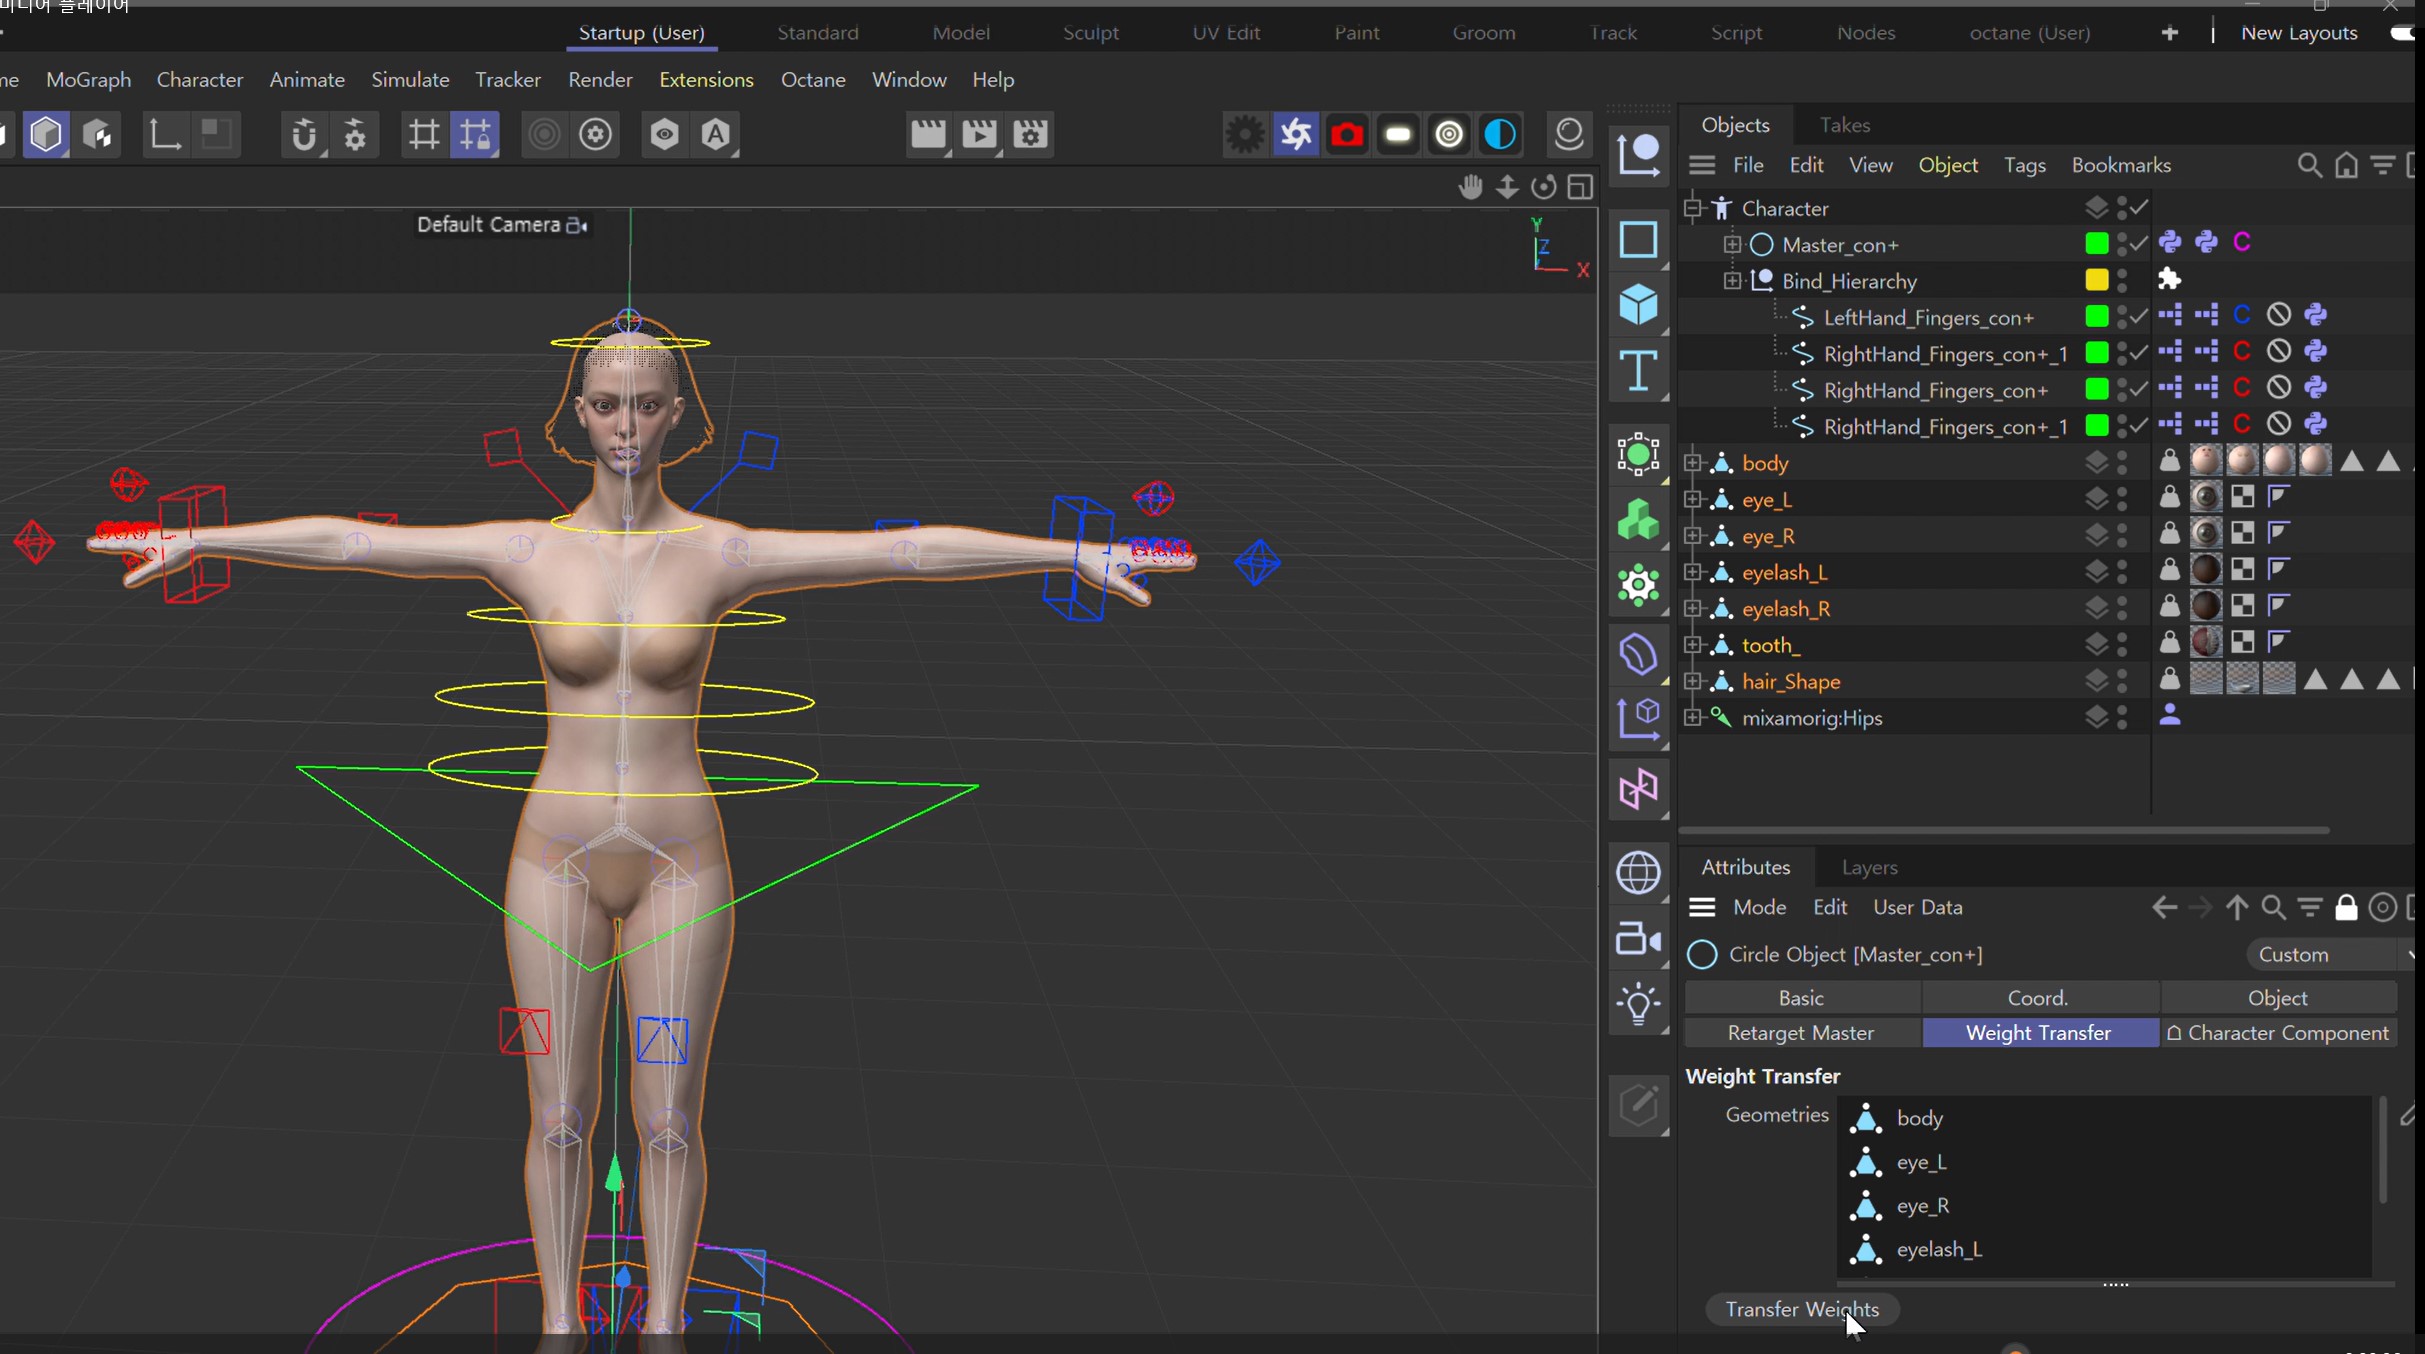Open the Character Component tab button
This screenshot has height=1354, width=2425.
coord(2278,1033)
